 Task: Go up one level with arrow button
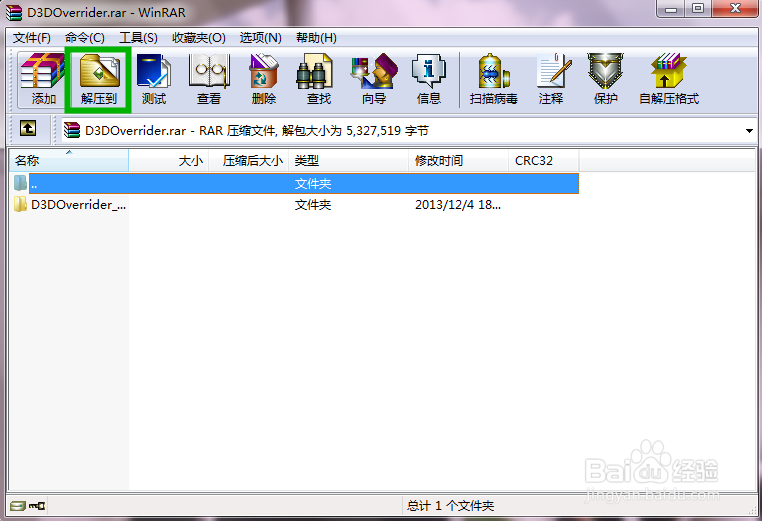click(28, 129)
